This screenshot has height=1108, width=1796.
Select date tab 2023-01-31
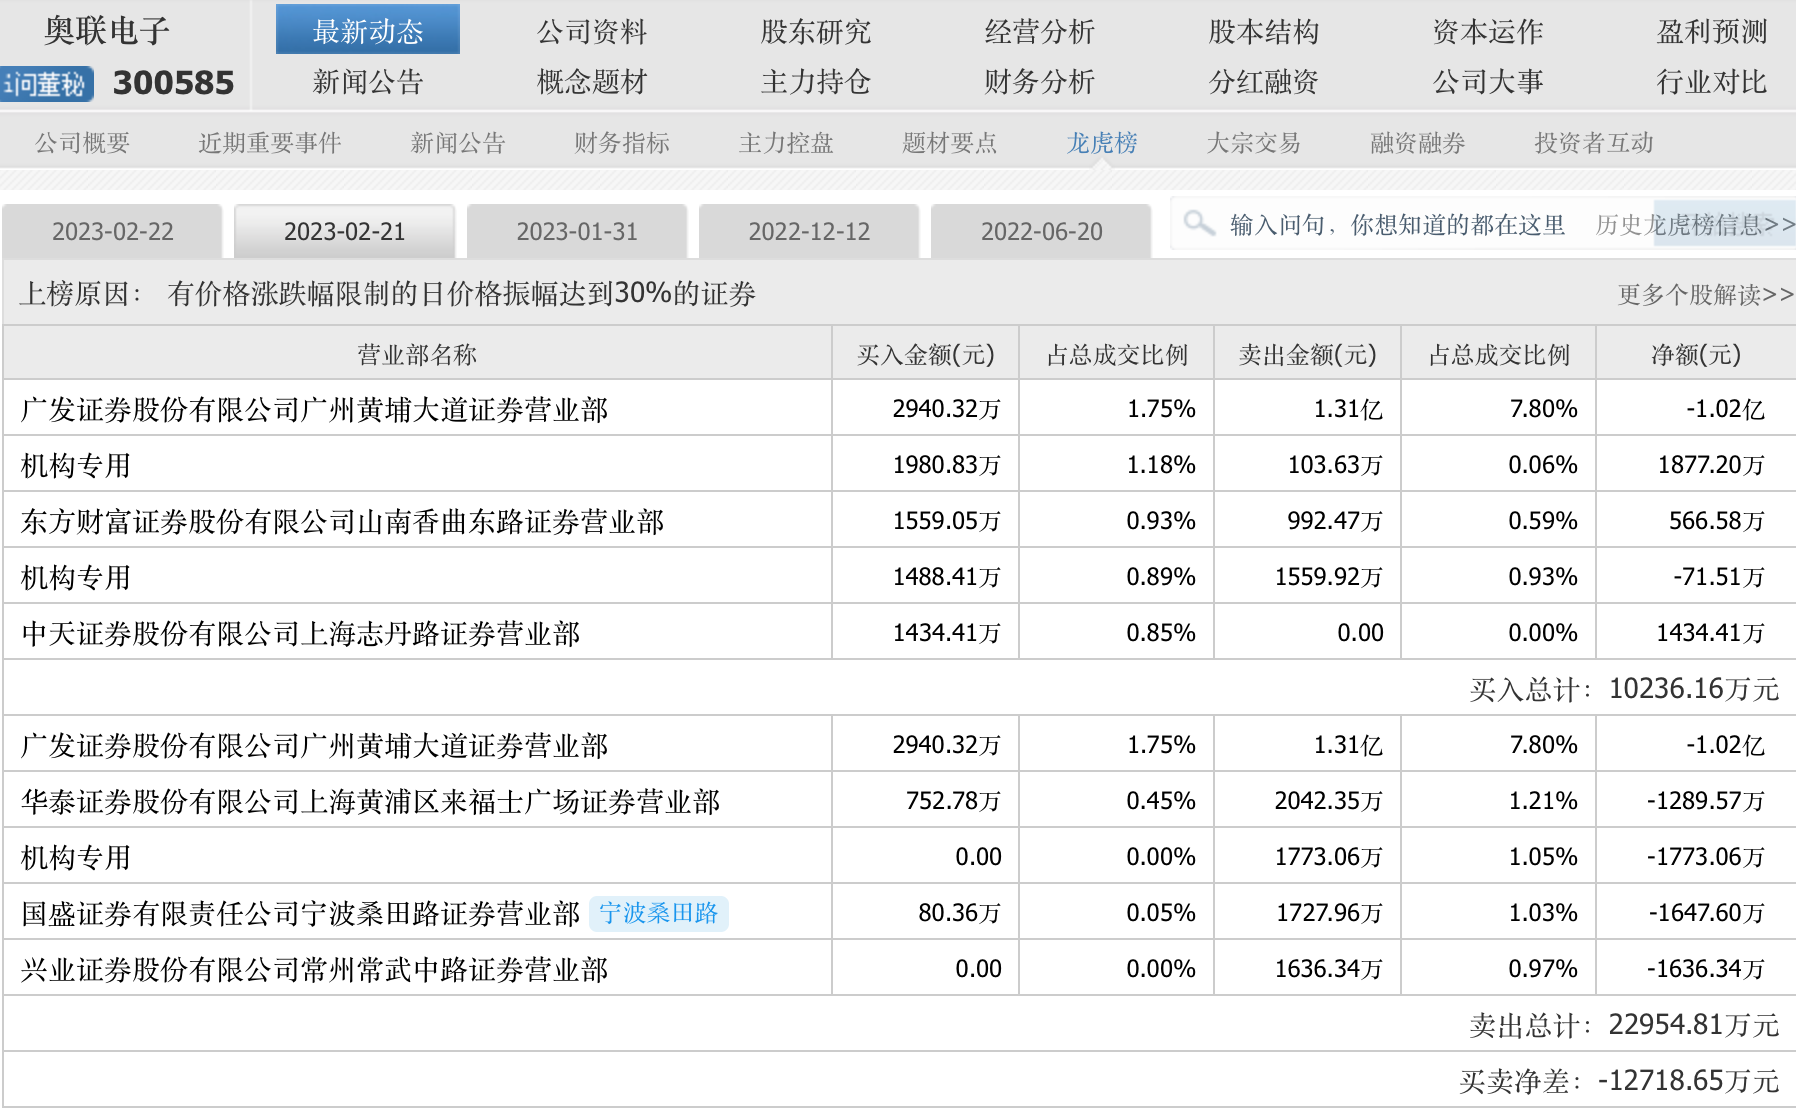(x=577, y=232)
